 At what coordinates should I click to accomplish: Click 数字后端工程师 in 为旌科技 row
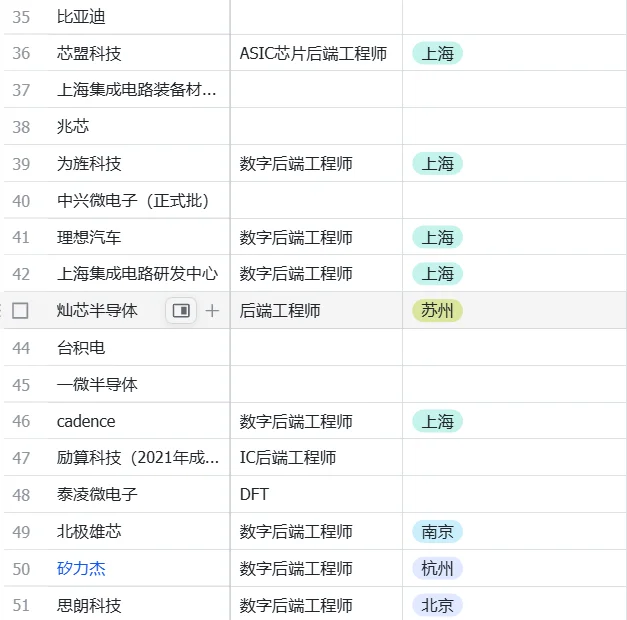(x=296, y=164)
